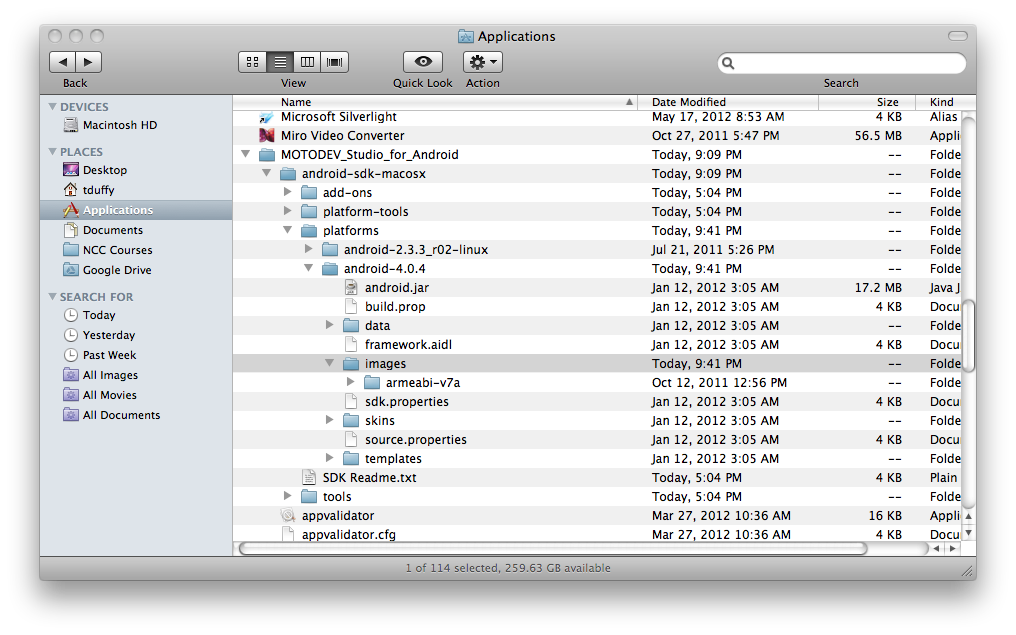Image resolution: width=1016 pixels, height=635 pixels.
Task: Click the horizontal scrollbar right arrow
Action: 952,548
